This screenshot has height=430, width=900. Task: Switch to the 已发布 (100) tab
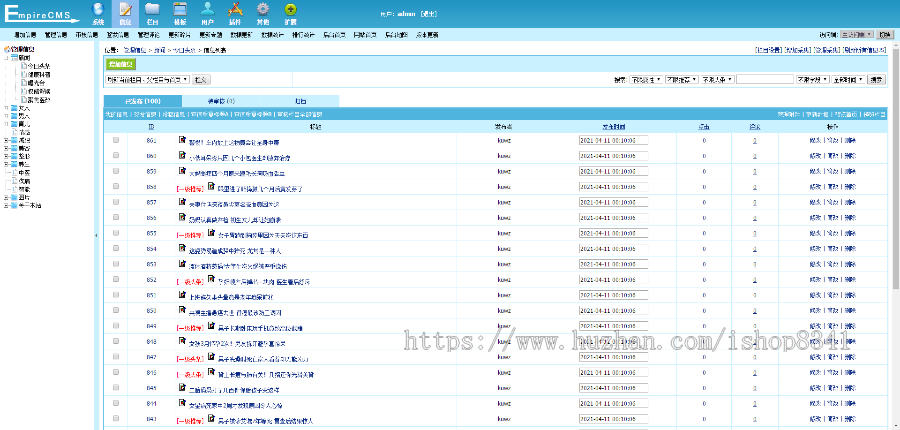(142, 101)
